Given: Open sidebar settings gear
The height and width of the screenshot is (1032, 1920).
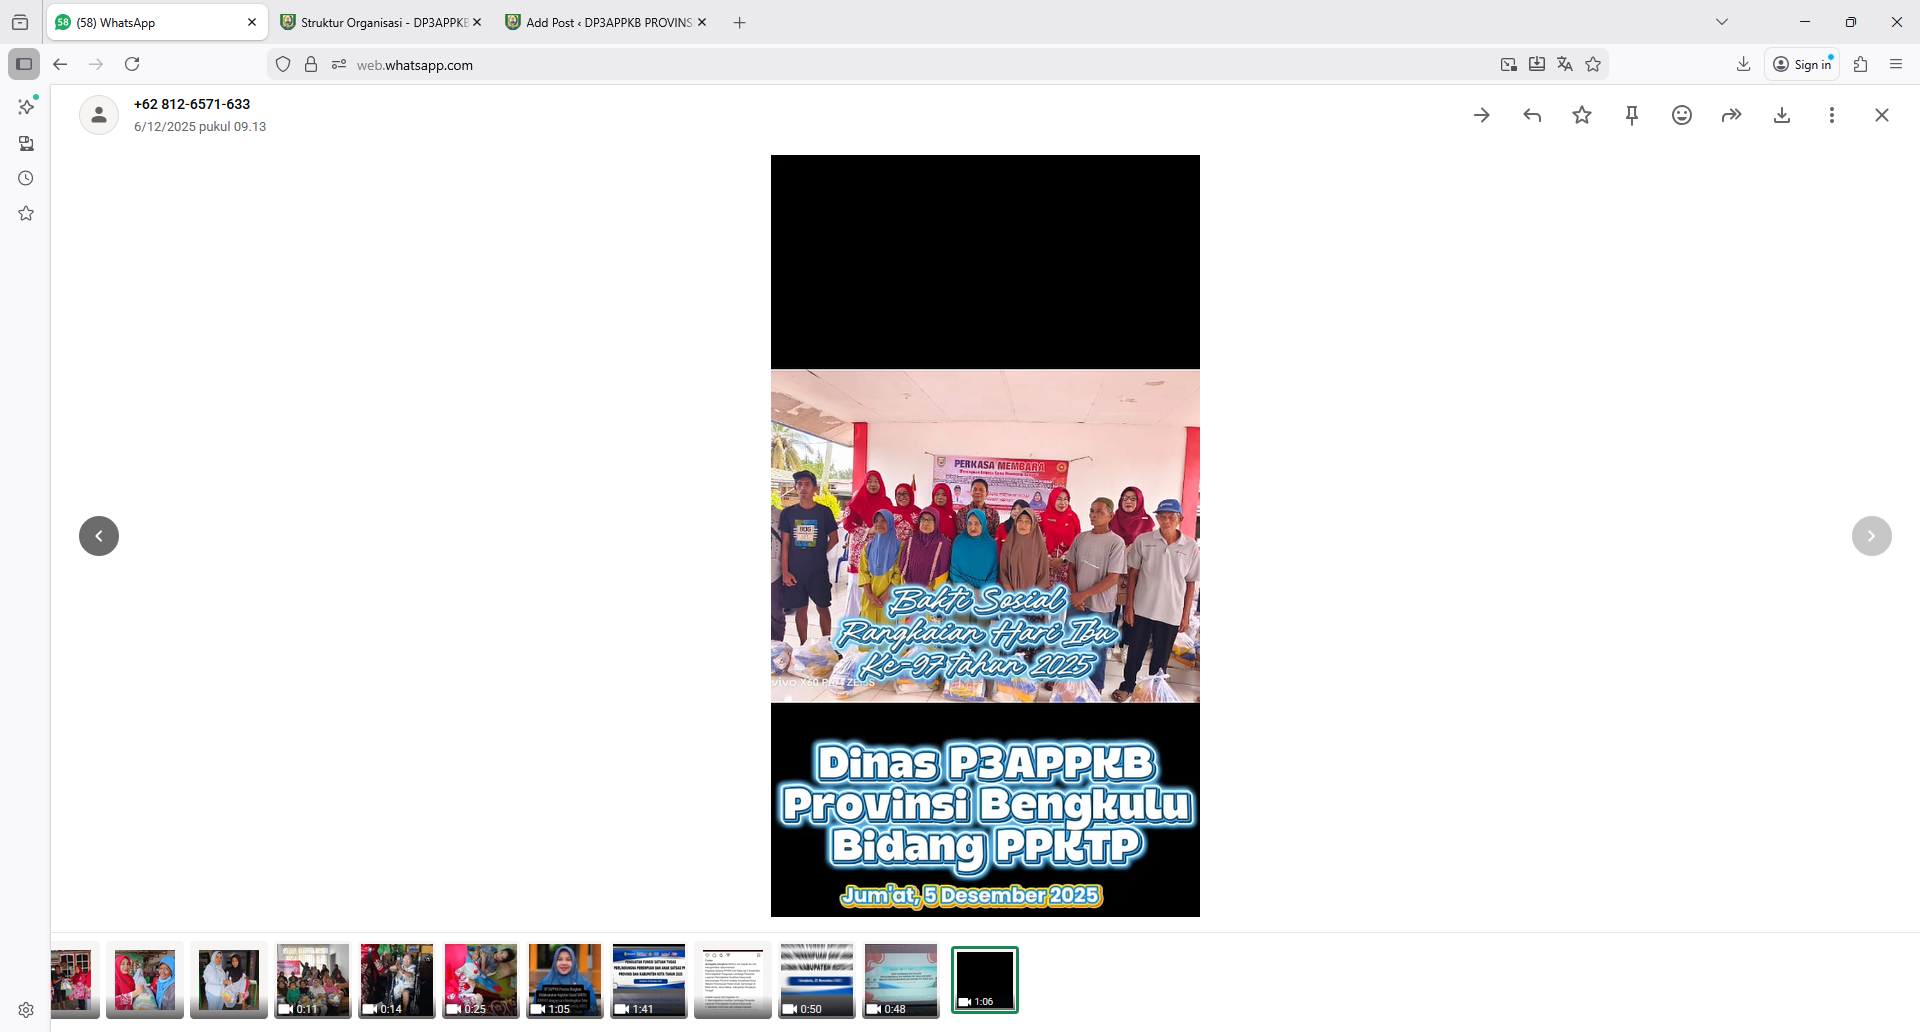Looking at the screenshot, I should pyautogui.click(x=26, y=1010).
